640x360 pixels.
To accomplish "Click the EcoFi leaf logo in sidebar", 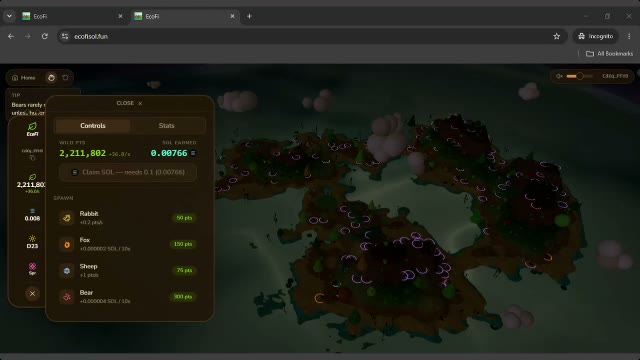I will tap(32, 129).
